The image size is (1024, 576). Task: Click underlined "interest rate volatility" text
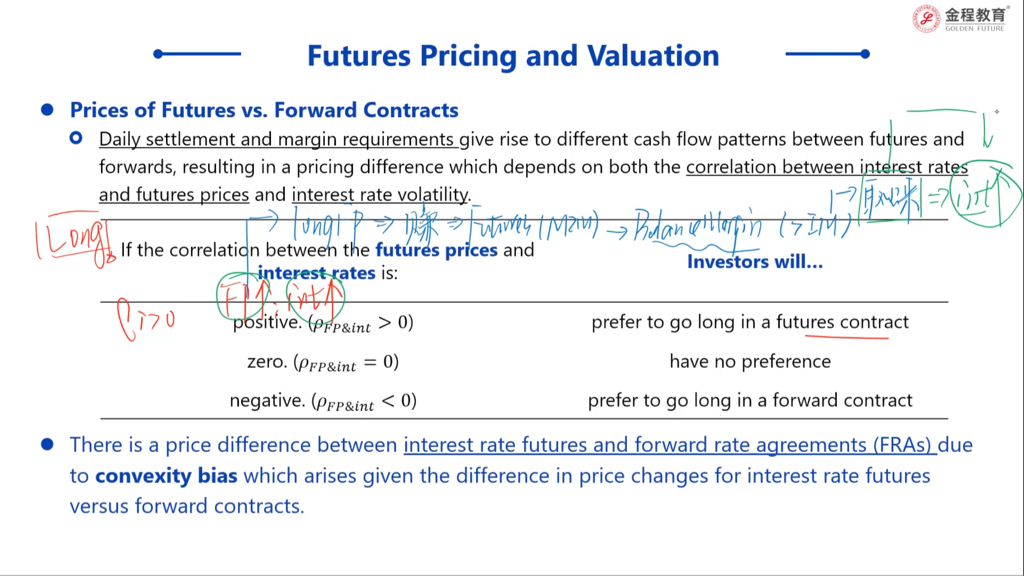coord(380,195)
